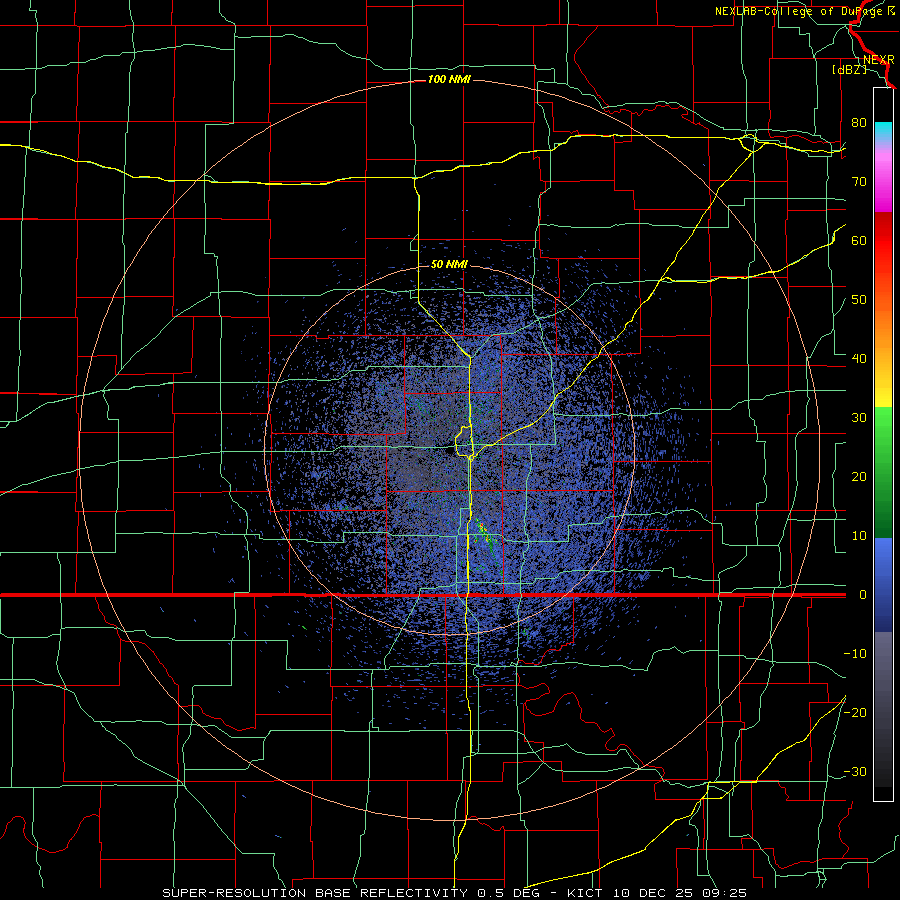The width and height of the screenshot is (900, 900).
Task: Click the 60 value on the dBZ scale
Action: coord(859,241)
